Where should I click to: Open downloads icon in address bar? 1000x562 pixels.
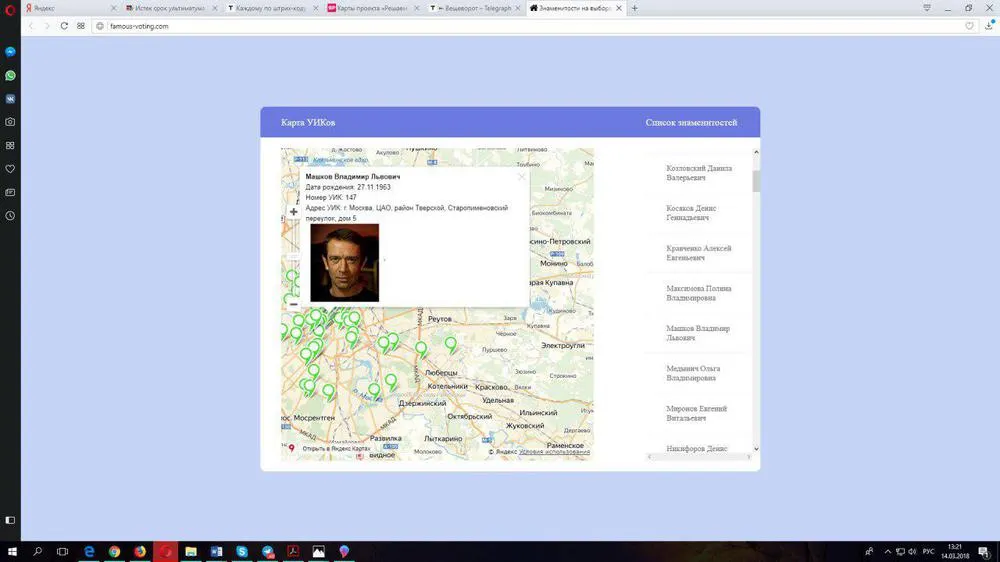tap(989, 26)
